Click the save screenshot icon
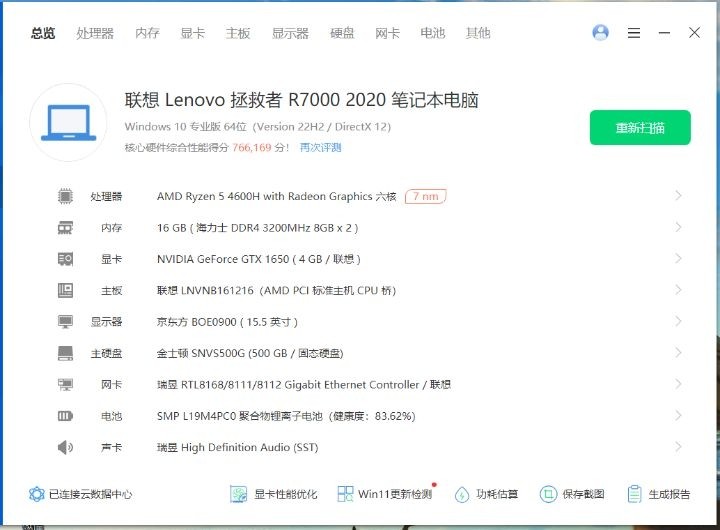The image size is (720, 530). [548, 494]
